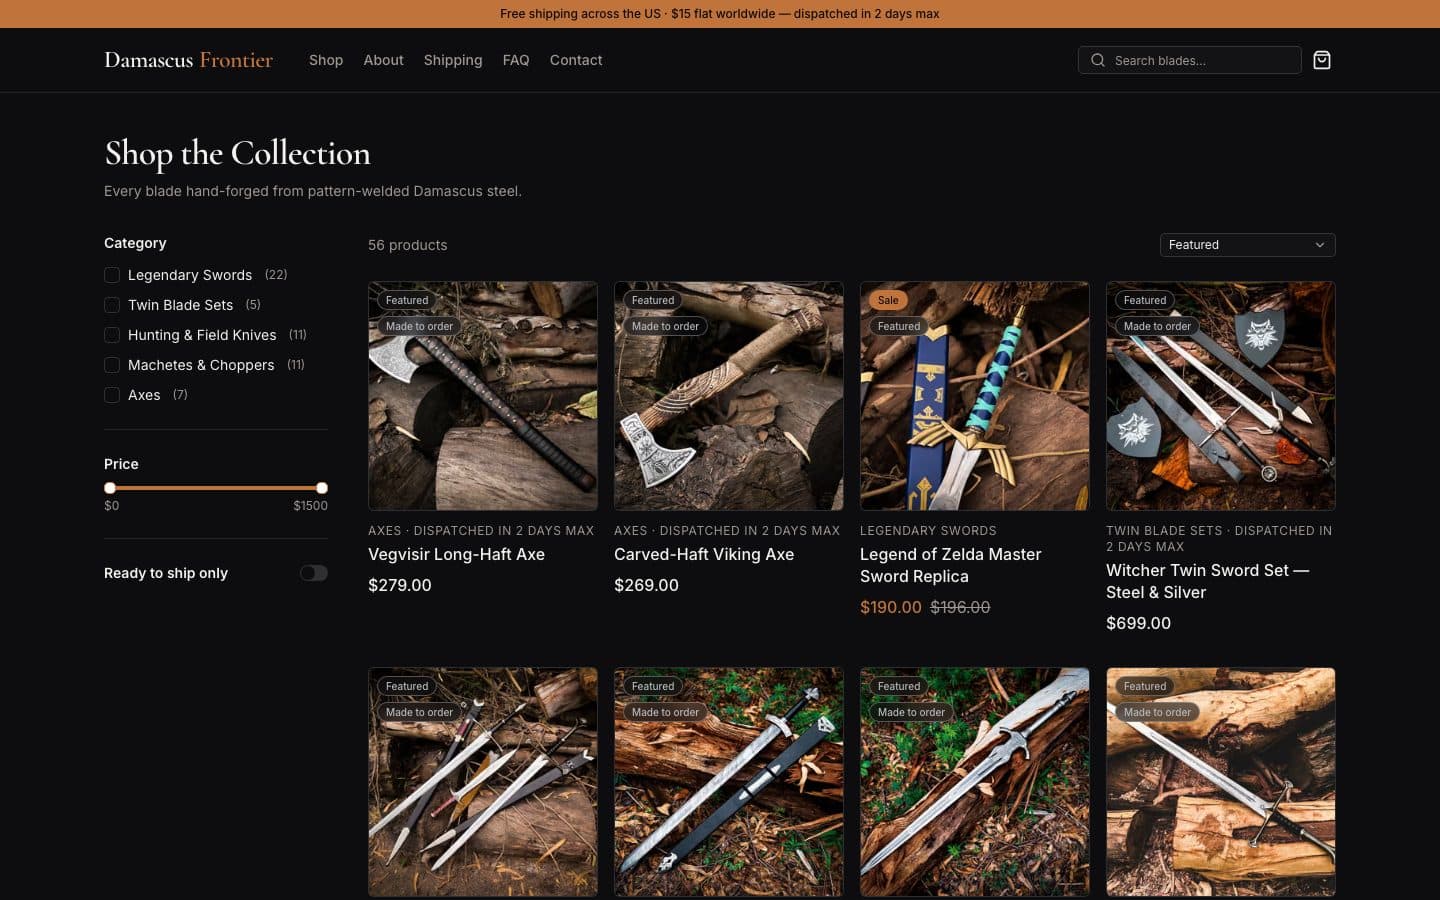Image resolution: width=1440 pixels, height=900 pixels.
Task: Click the Damascus Frontier logo
Action: point(188,60)
